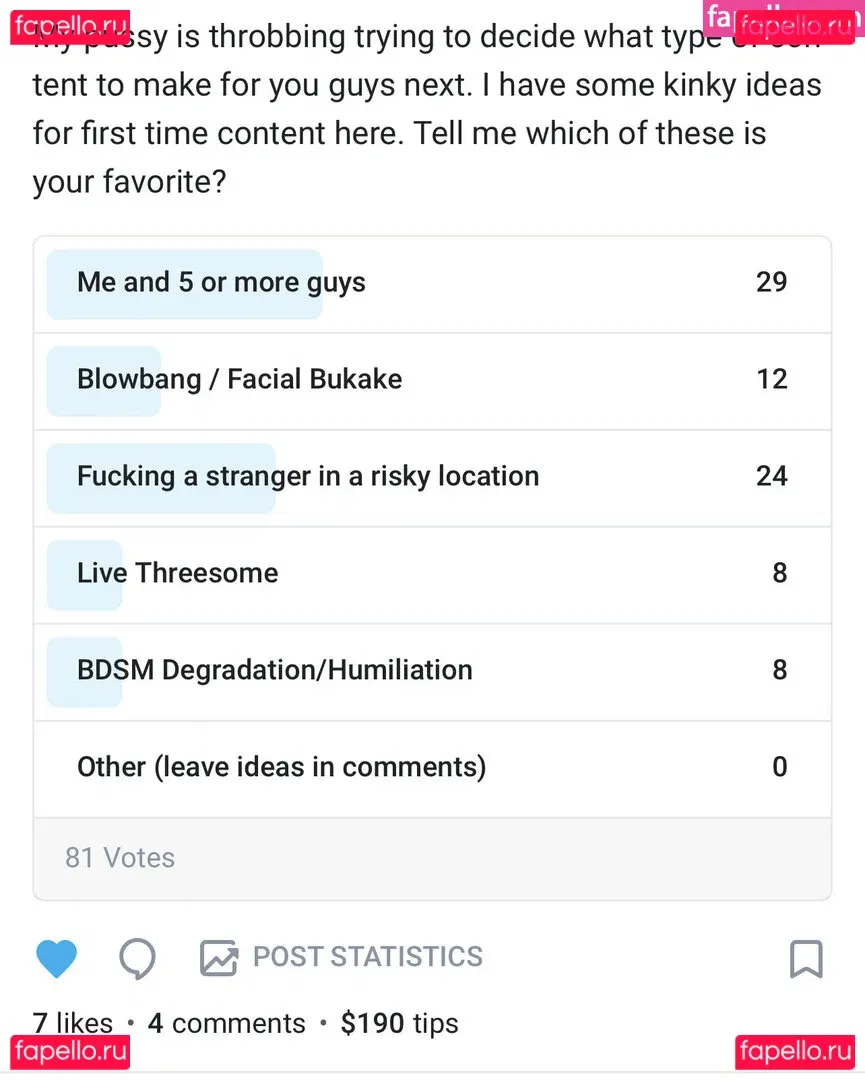Click the top-right fapello.ru watermark
The image size is (865, 1080).
point(795,25)
